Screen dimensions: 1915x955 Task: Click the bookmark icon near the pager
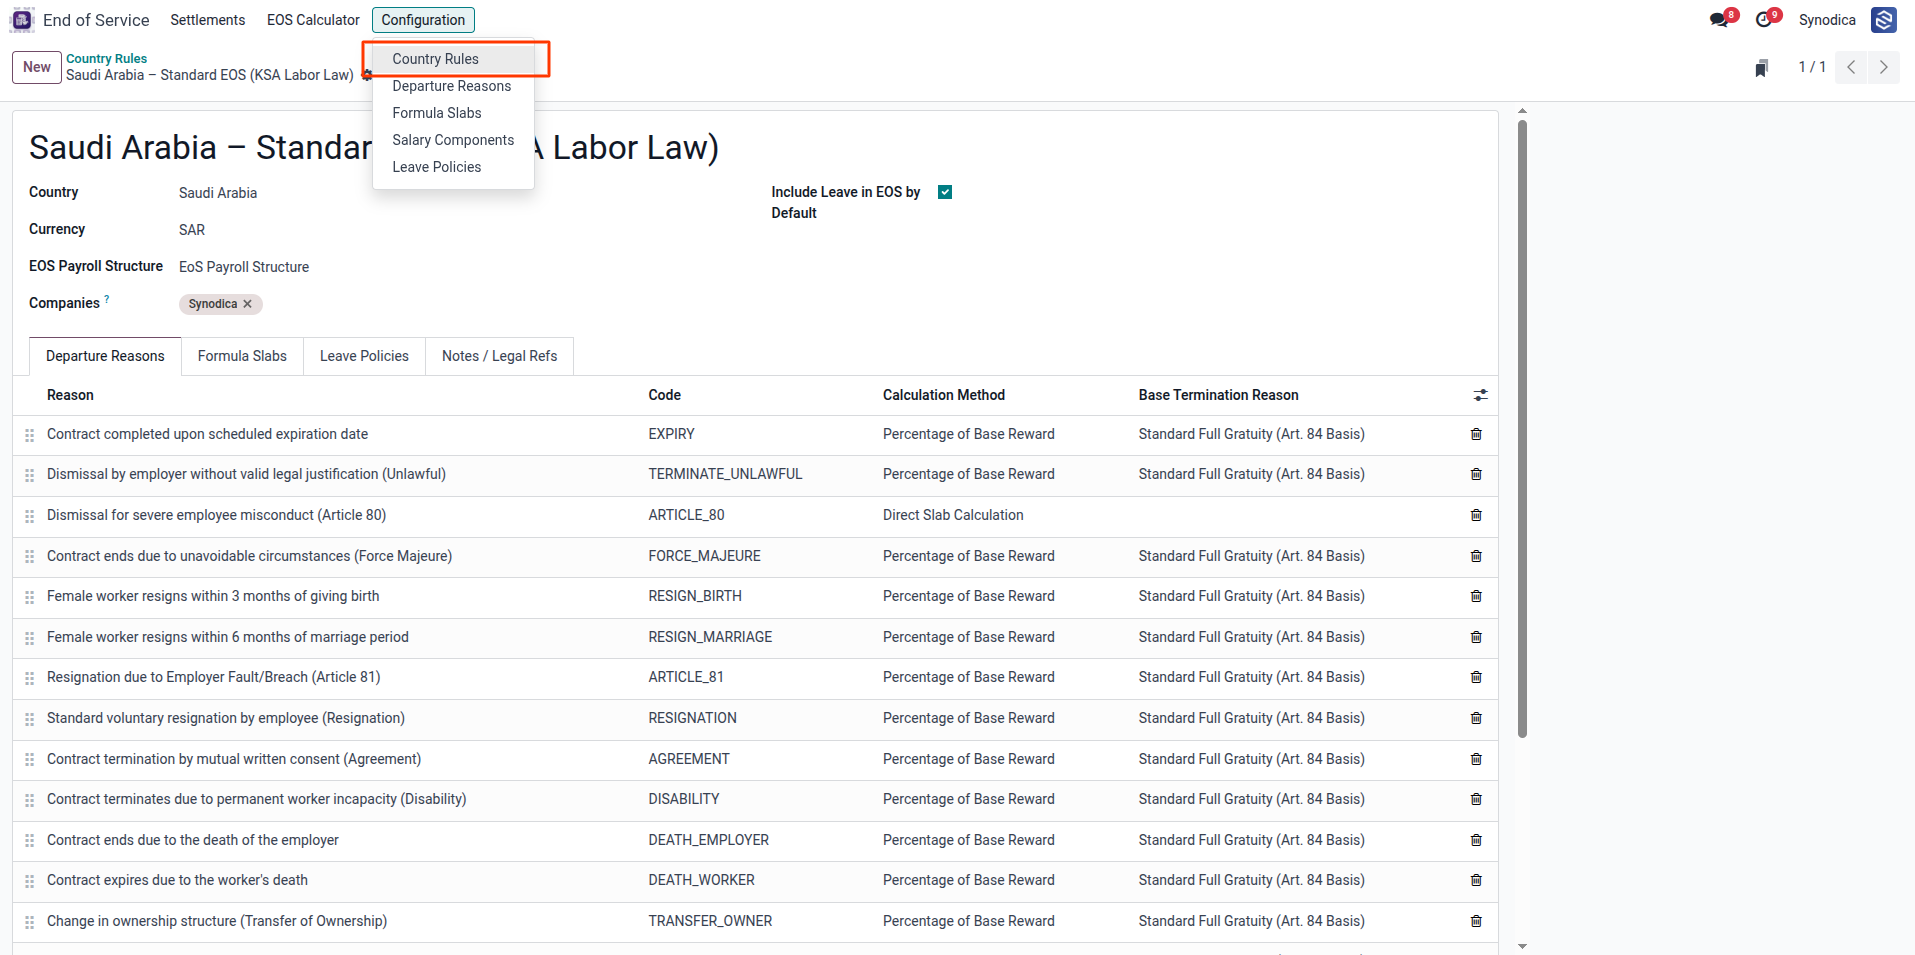pos(1762,68)
